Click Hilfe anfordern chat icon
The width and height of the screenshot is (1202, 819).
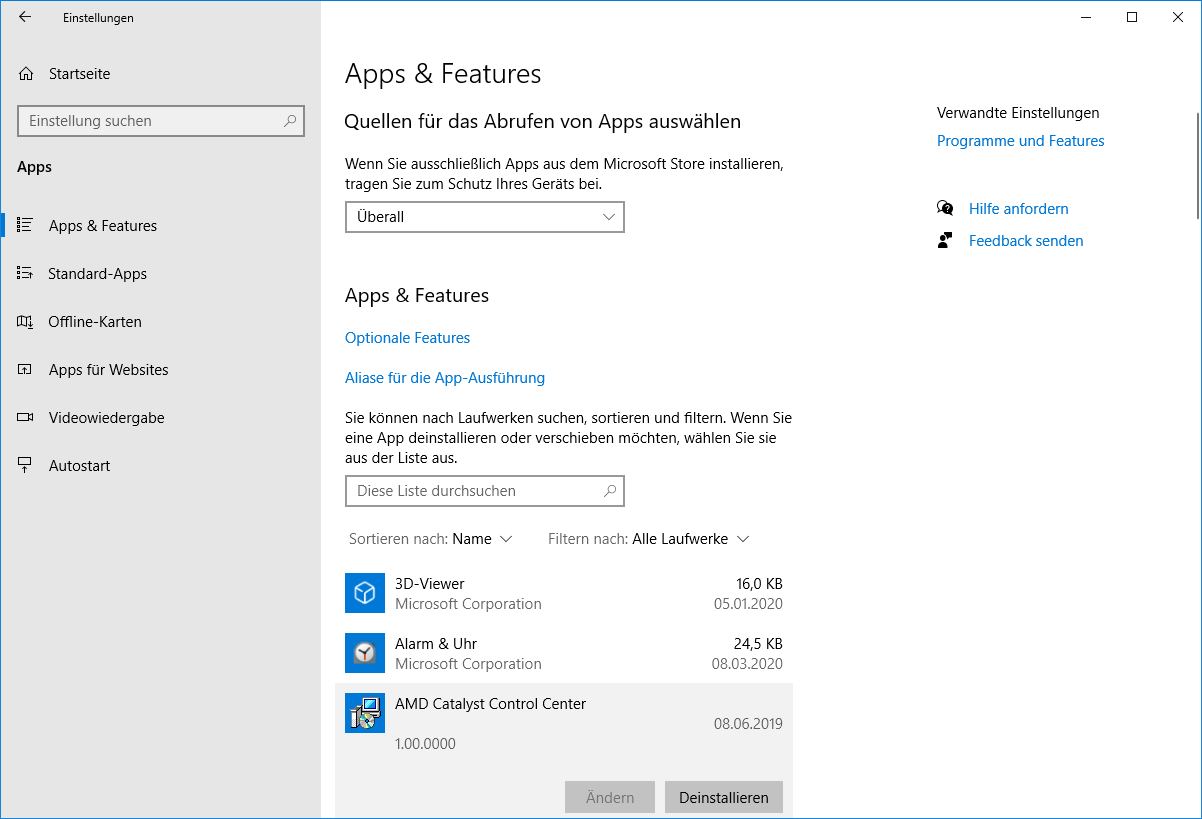coord(945,208)
